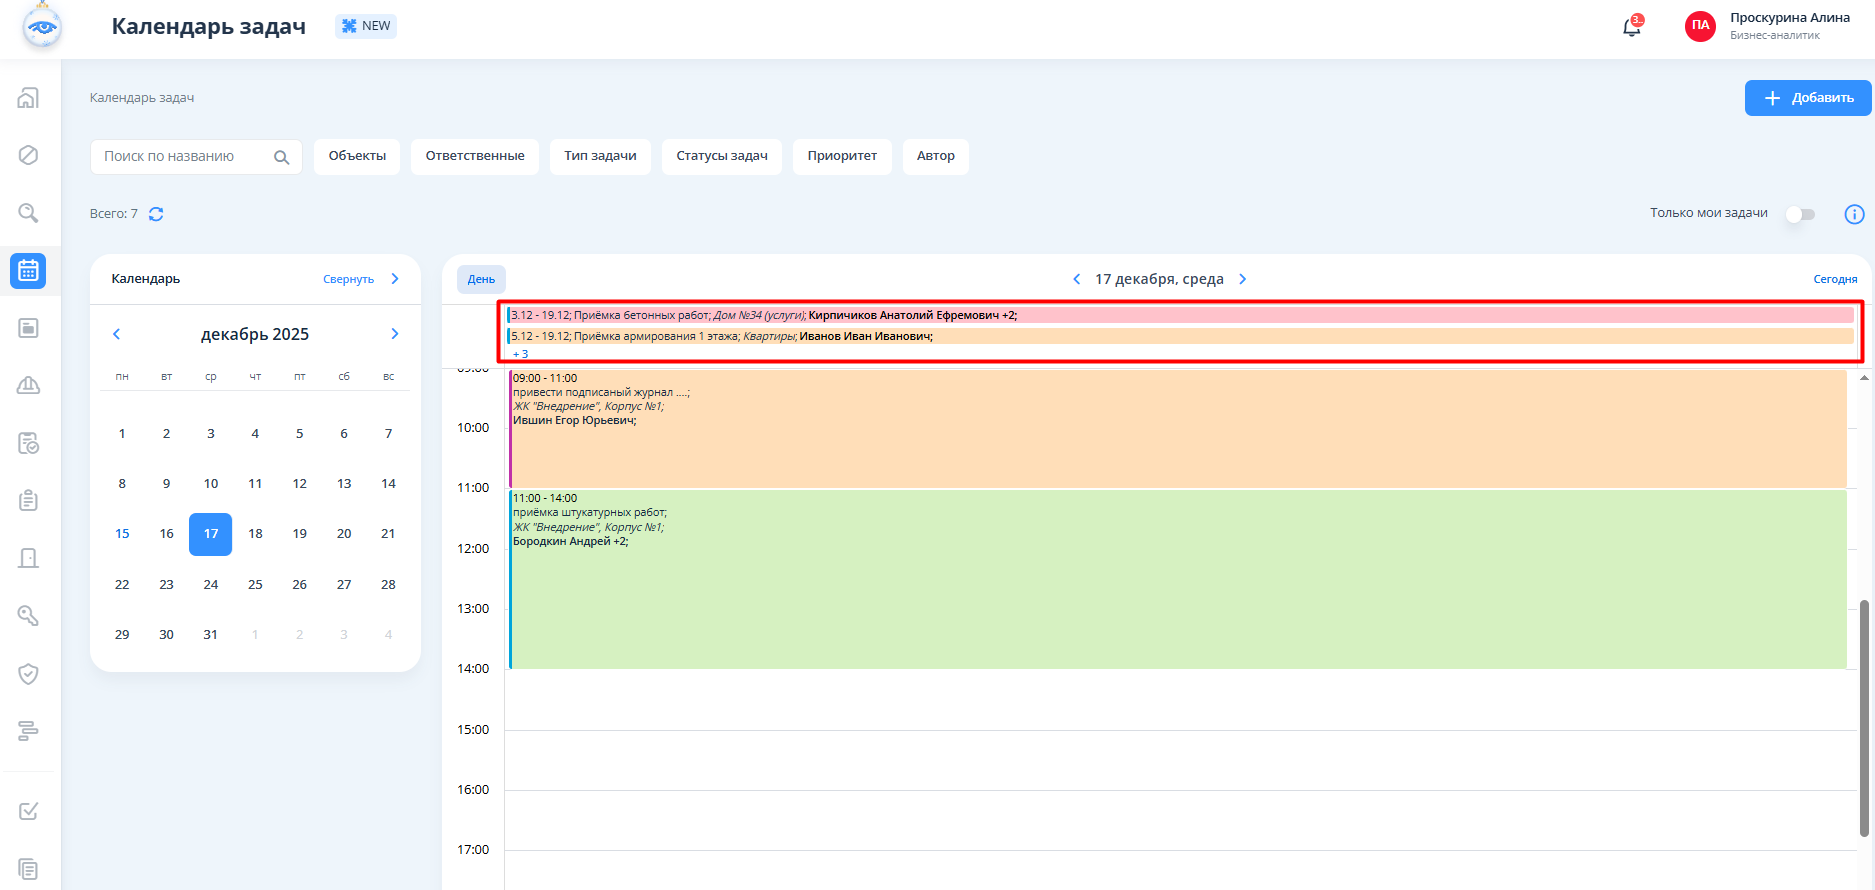Click the key icon in sidebar
1875x890 pixels.
pos(29,616)
